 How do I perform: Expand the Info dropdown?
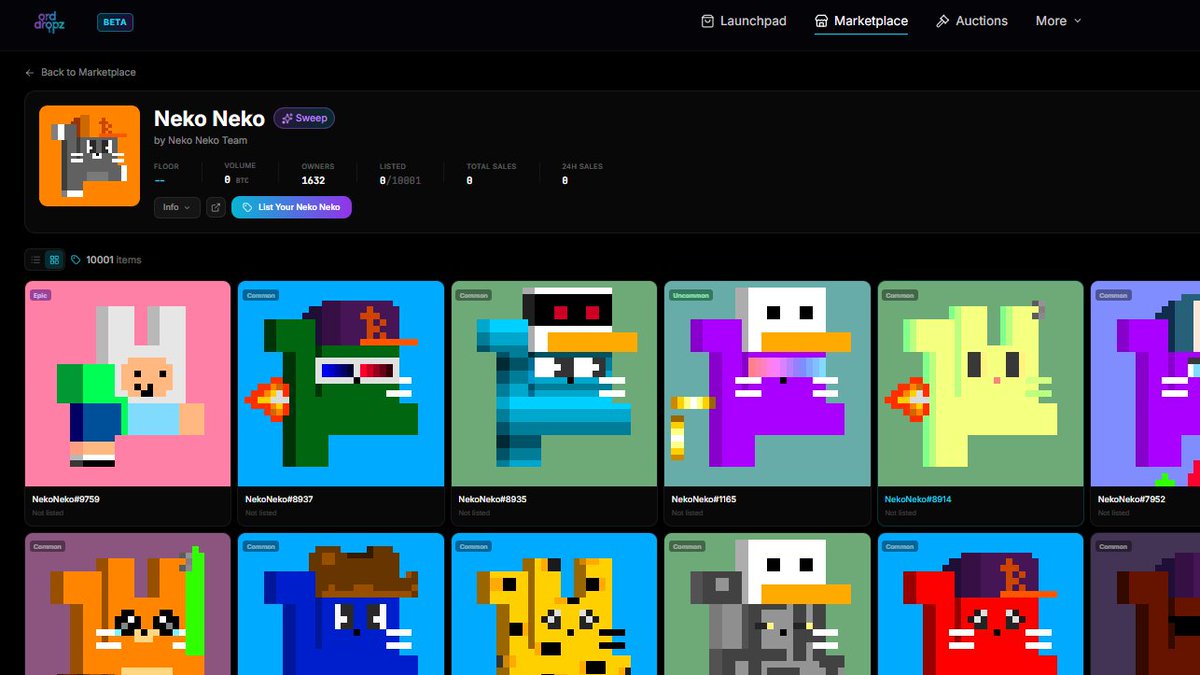pos(177,207)
